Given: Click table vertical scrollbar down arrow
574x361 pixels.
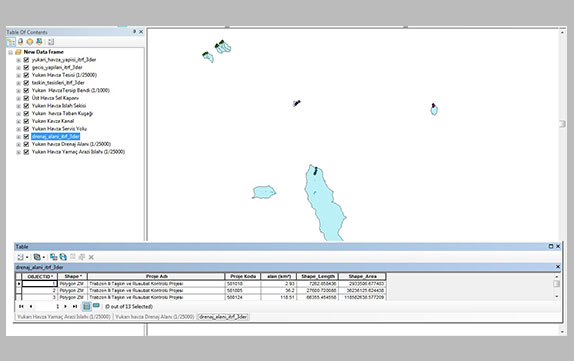Looking at the screenshot, I should tap(557, 297).
